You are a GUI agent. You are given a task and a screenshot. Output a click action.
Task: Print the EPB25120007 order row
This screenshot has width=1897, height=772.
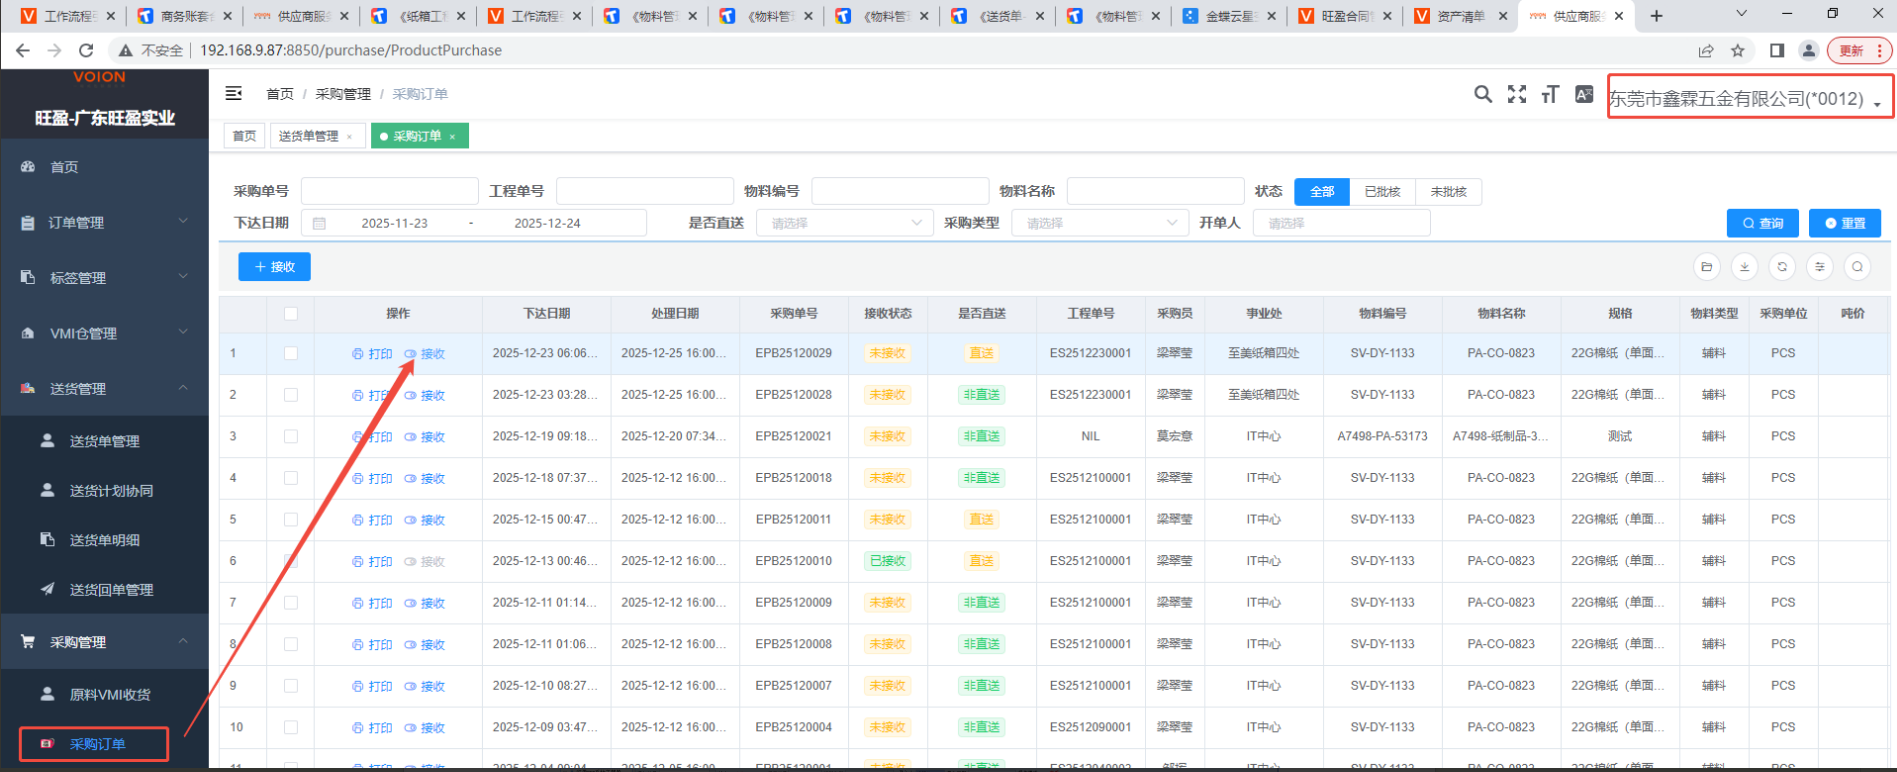coord(372,686)
